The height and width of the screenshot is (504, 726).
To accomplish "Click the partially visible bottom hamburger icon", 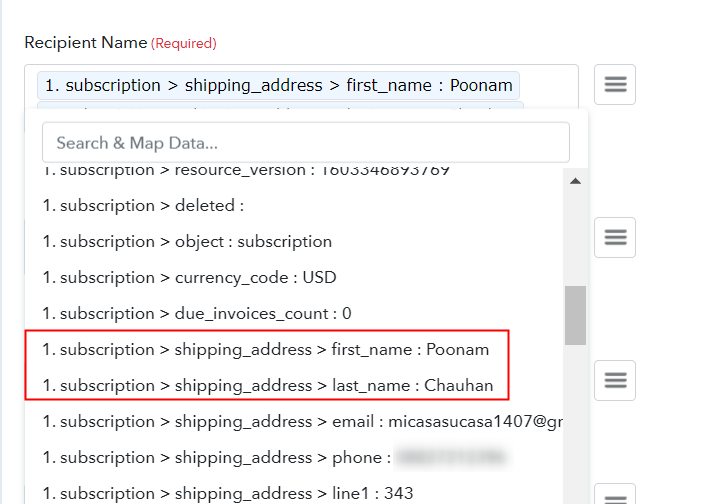I will point(614,495).
